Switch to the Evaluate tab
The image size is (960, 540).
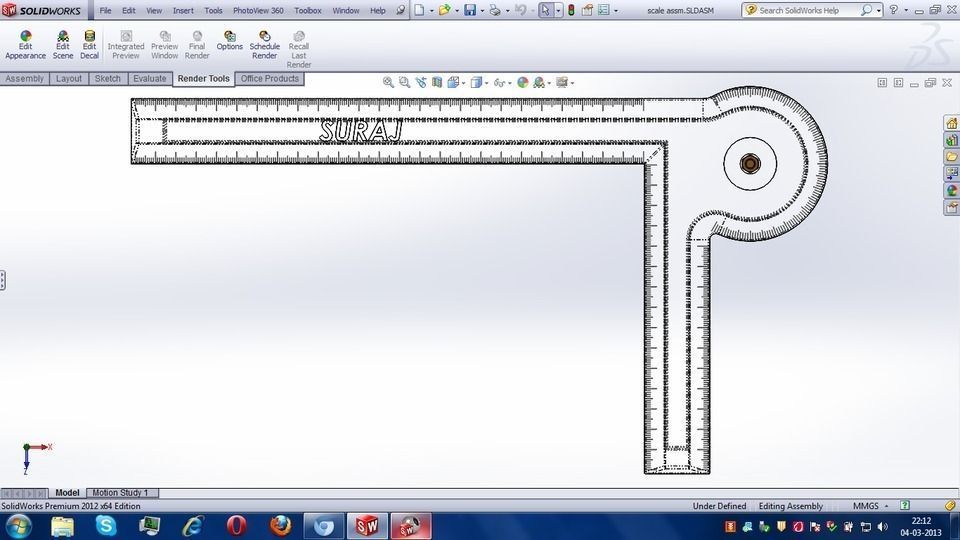tap(149, 78)
